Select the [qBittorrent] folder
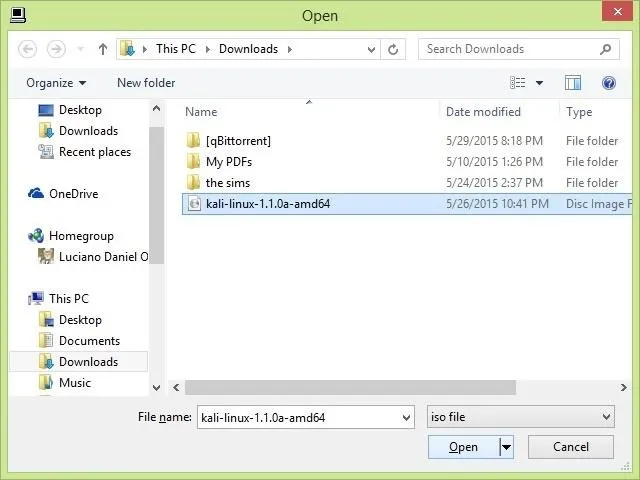640x480 pixels. point(238,141)
